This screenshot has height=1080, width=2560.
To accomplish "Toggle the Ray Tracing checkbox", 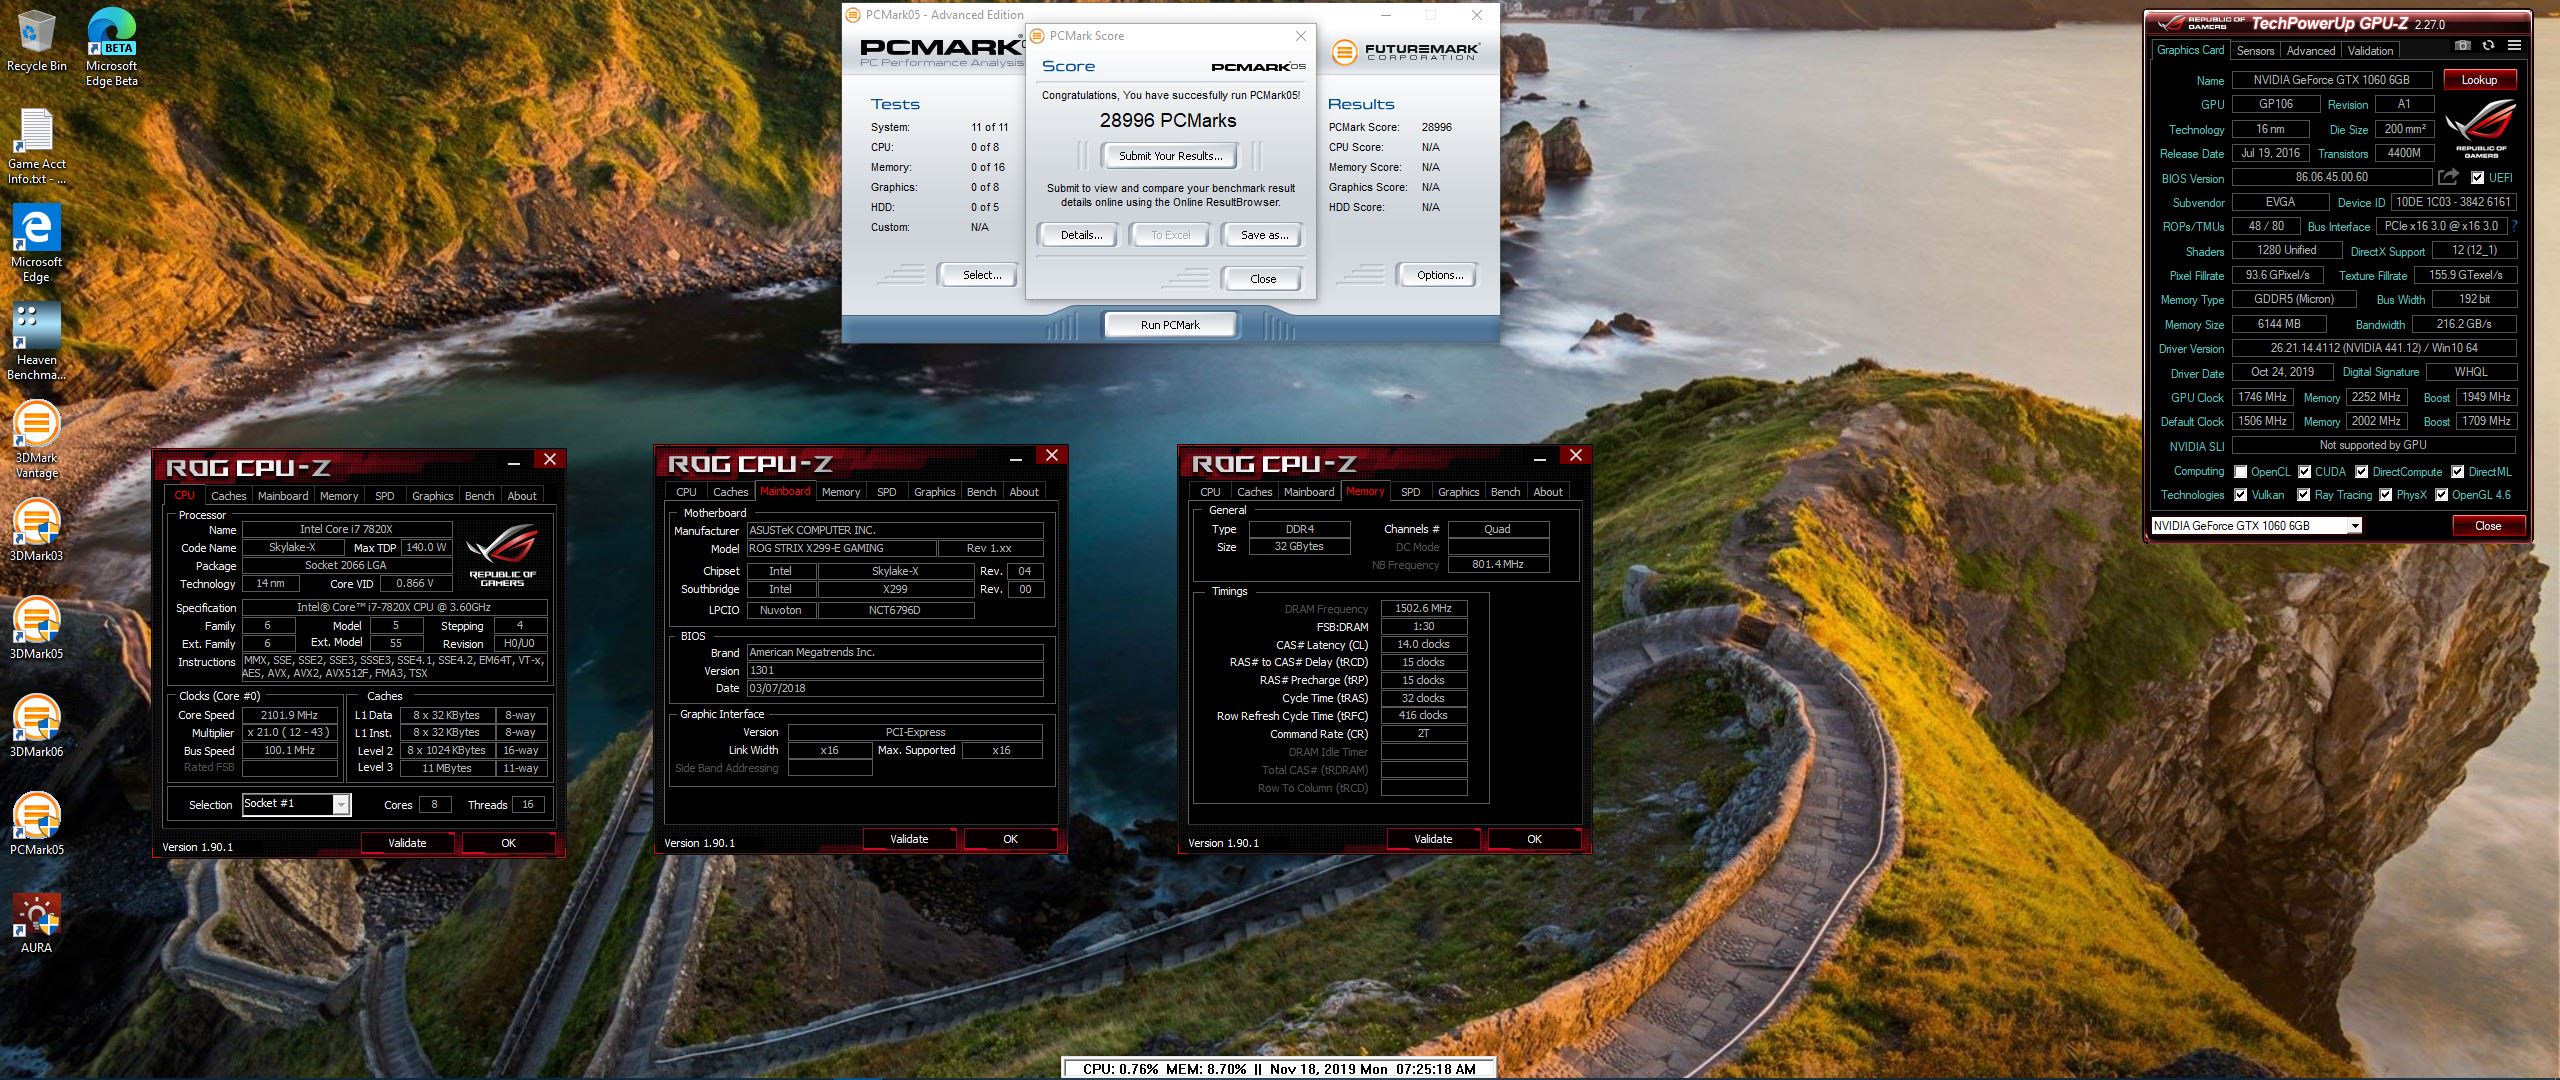I will (x=2304, y=495).
